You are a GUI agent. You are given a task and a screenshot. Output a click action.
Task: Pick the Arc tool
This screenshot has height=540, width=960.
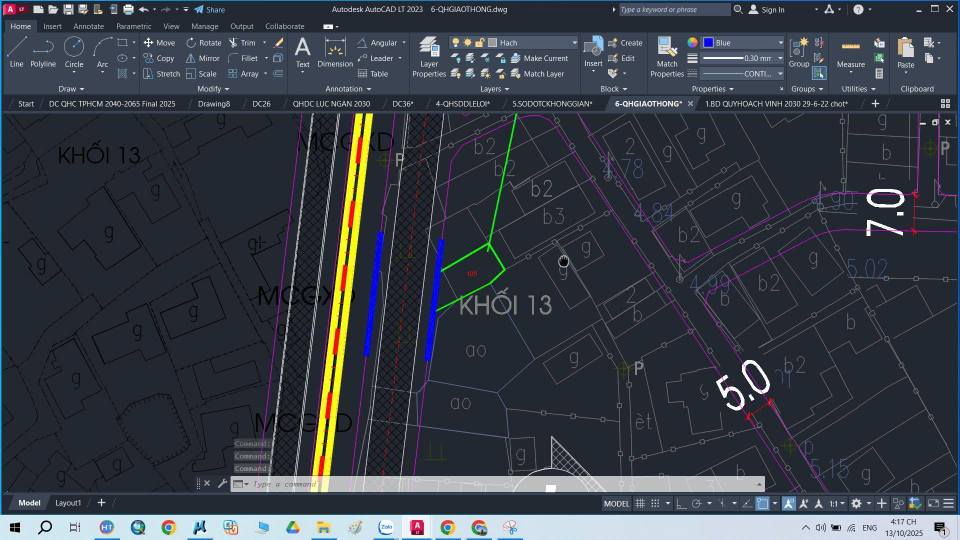[x=102, y=52]
